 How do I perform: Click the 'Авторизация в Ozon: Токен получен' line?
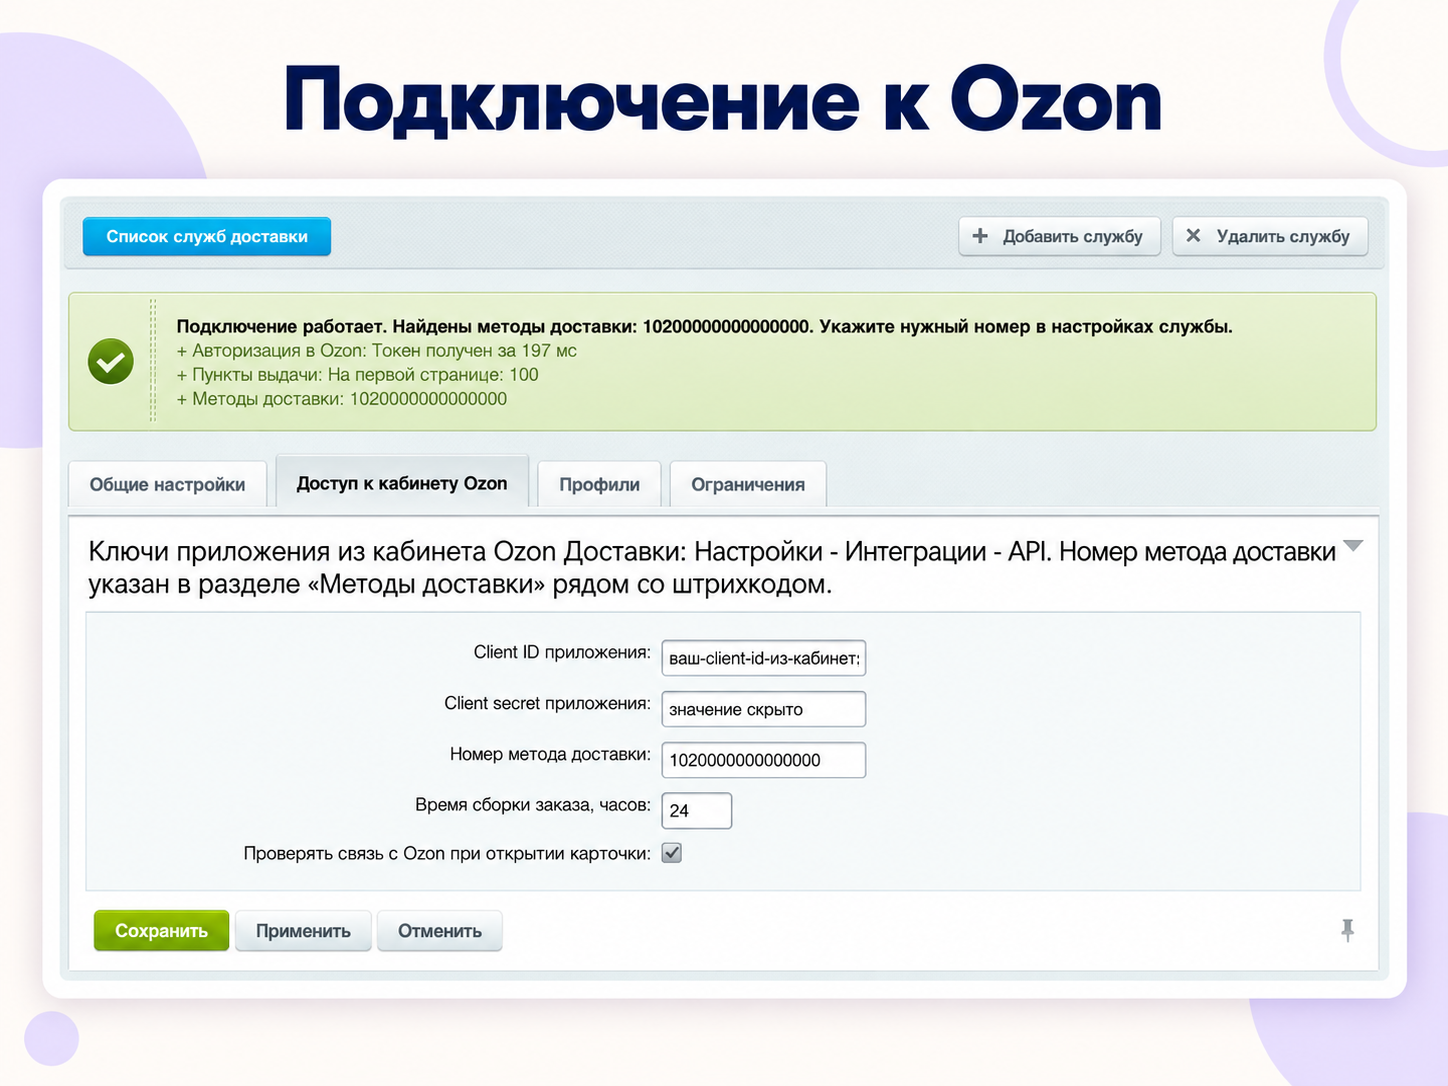(376, 351)
